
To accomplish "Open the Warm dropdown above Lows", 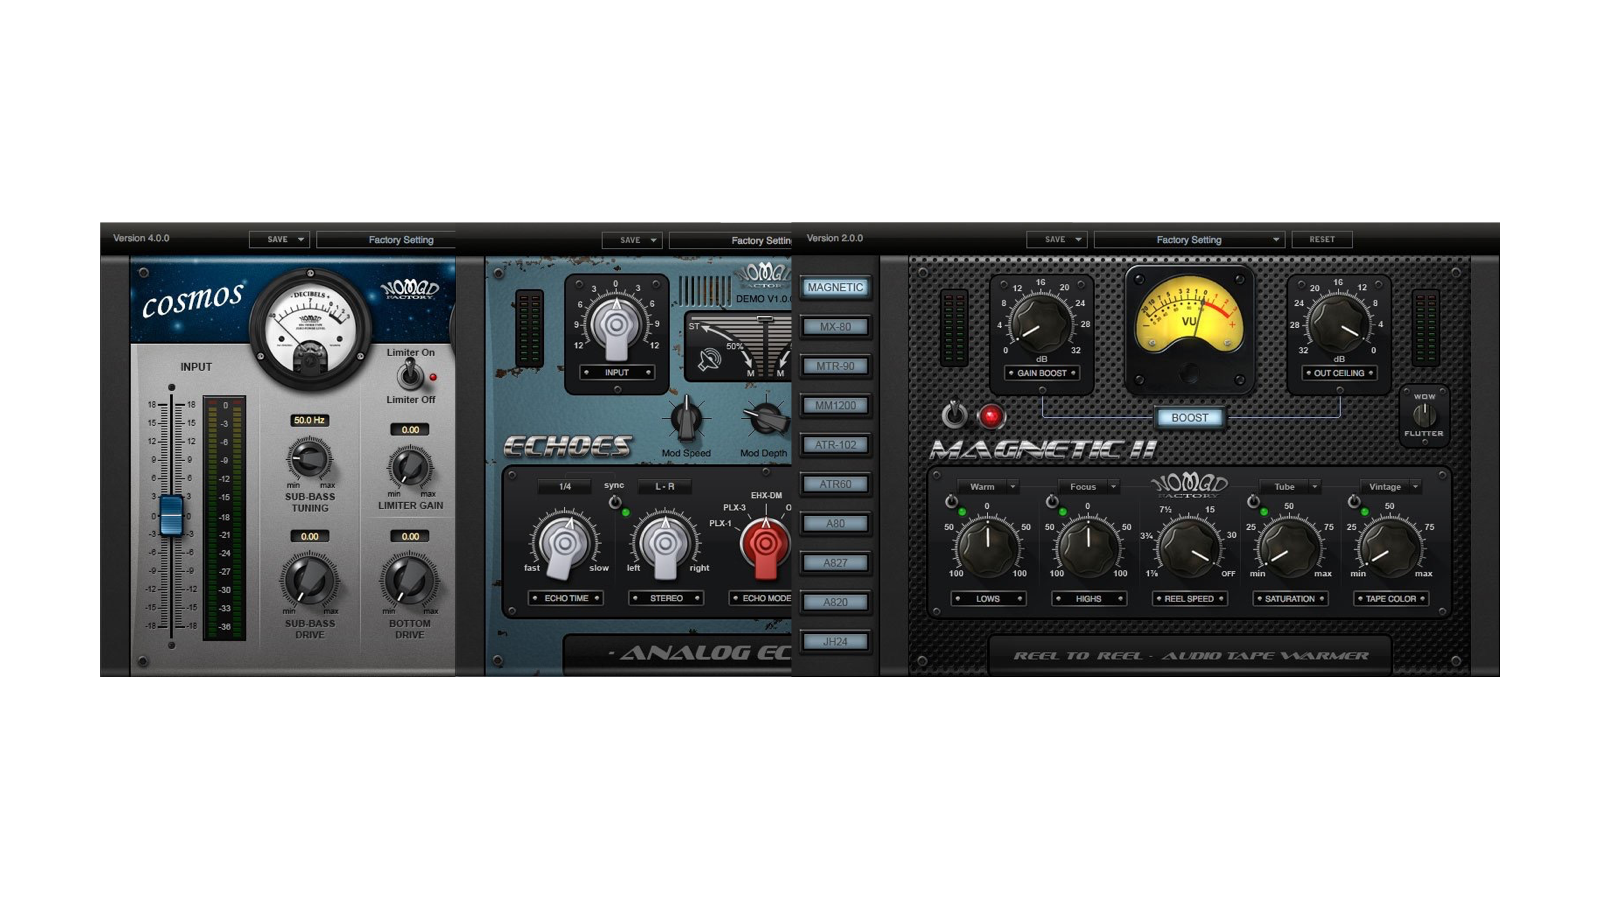I will pyautogui.click(x=988, y=487).
